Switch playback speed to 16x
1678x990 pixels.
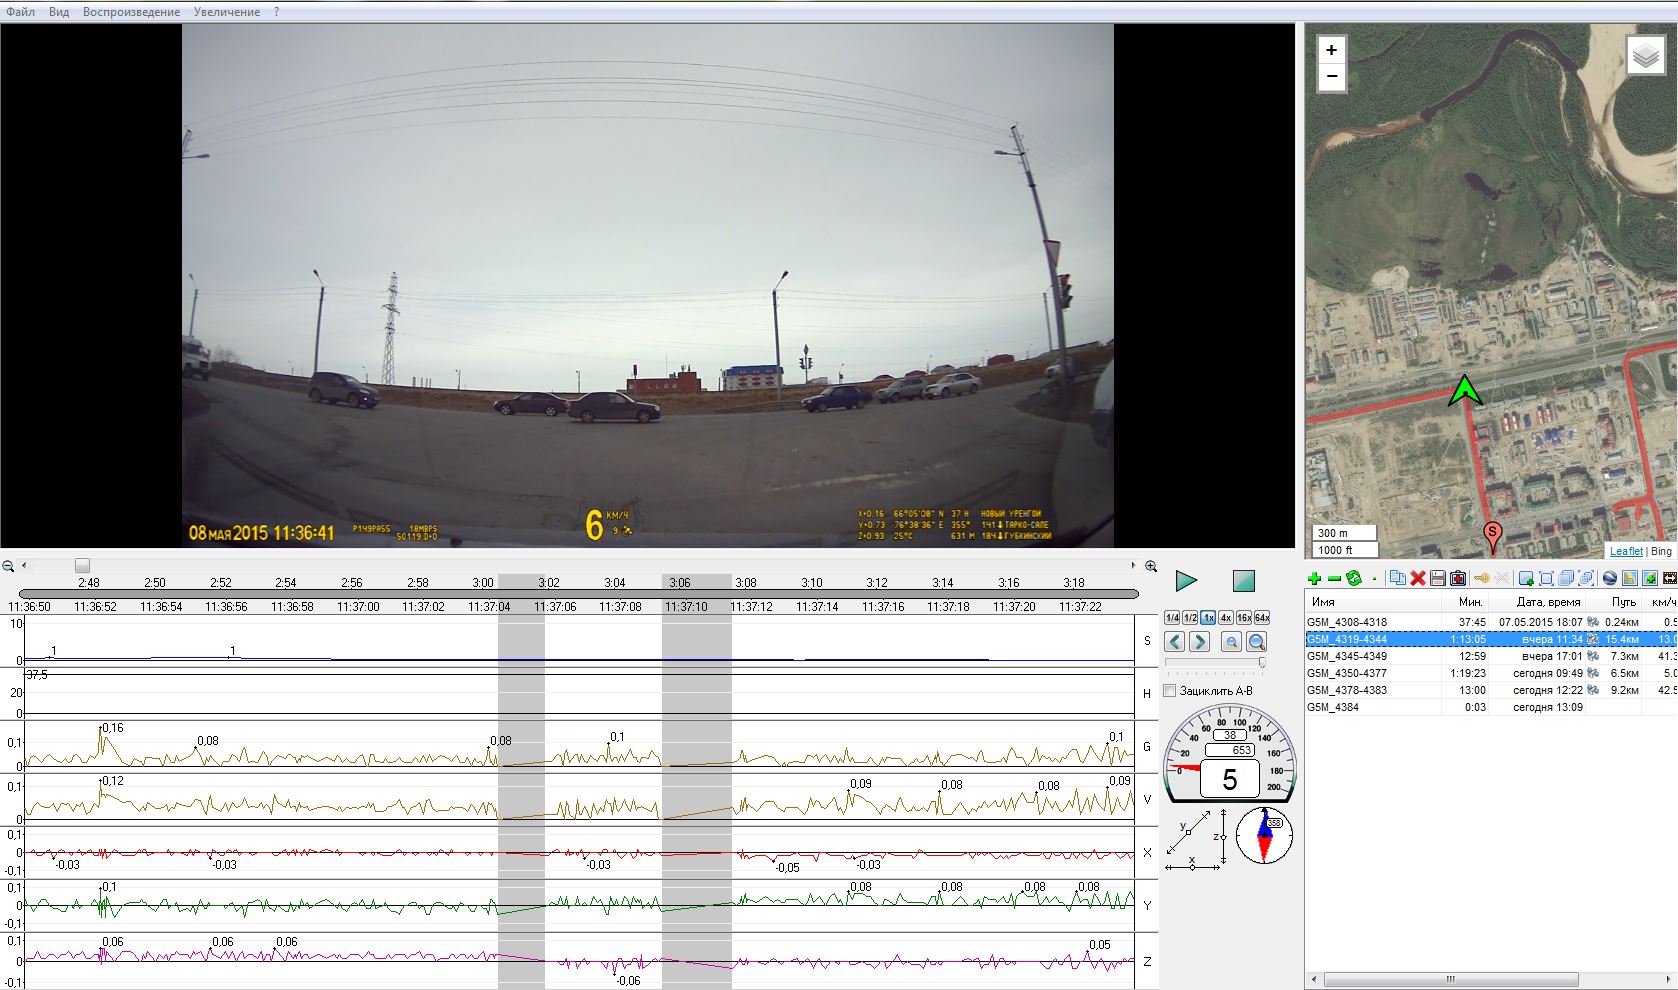[1244, 618]
